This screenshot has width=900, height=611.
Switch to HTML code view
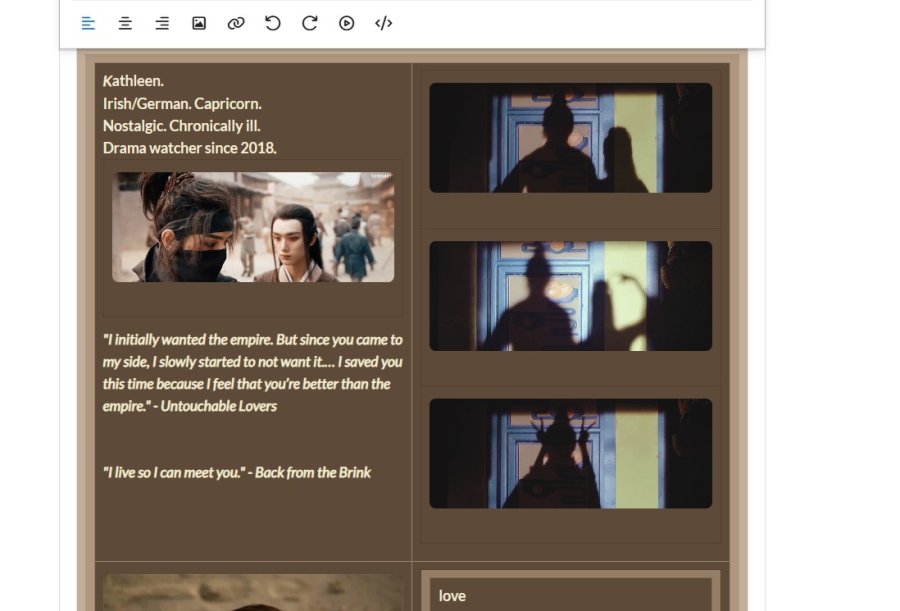[x=383, y=23]
